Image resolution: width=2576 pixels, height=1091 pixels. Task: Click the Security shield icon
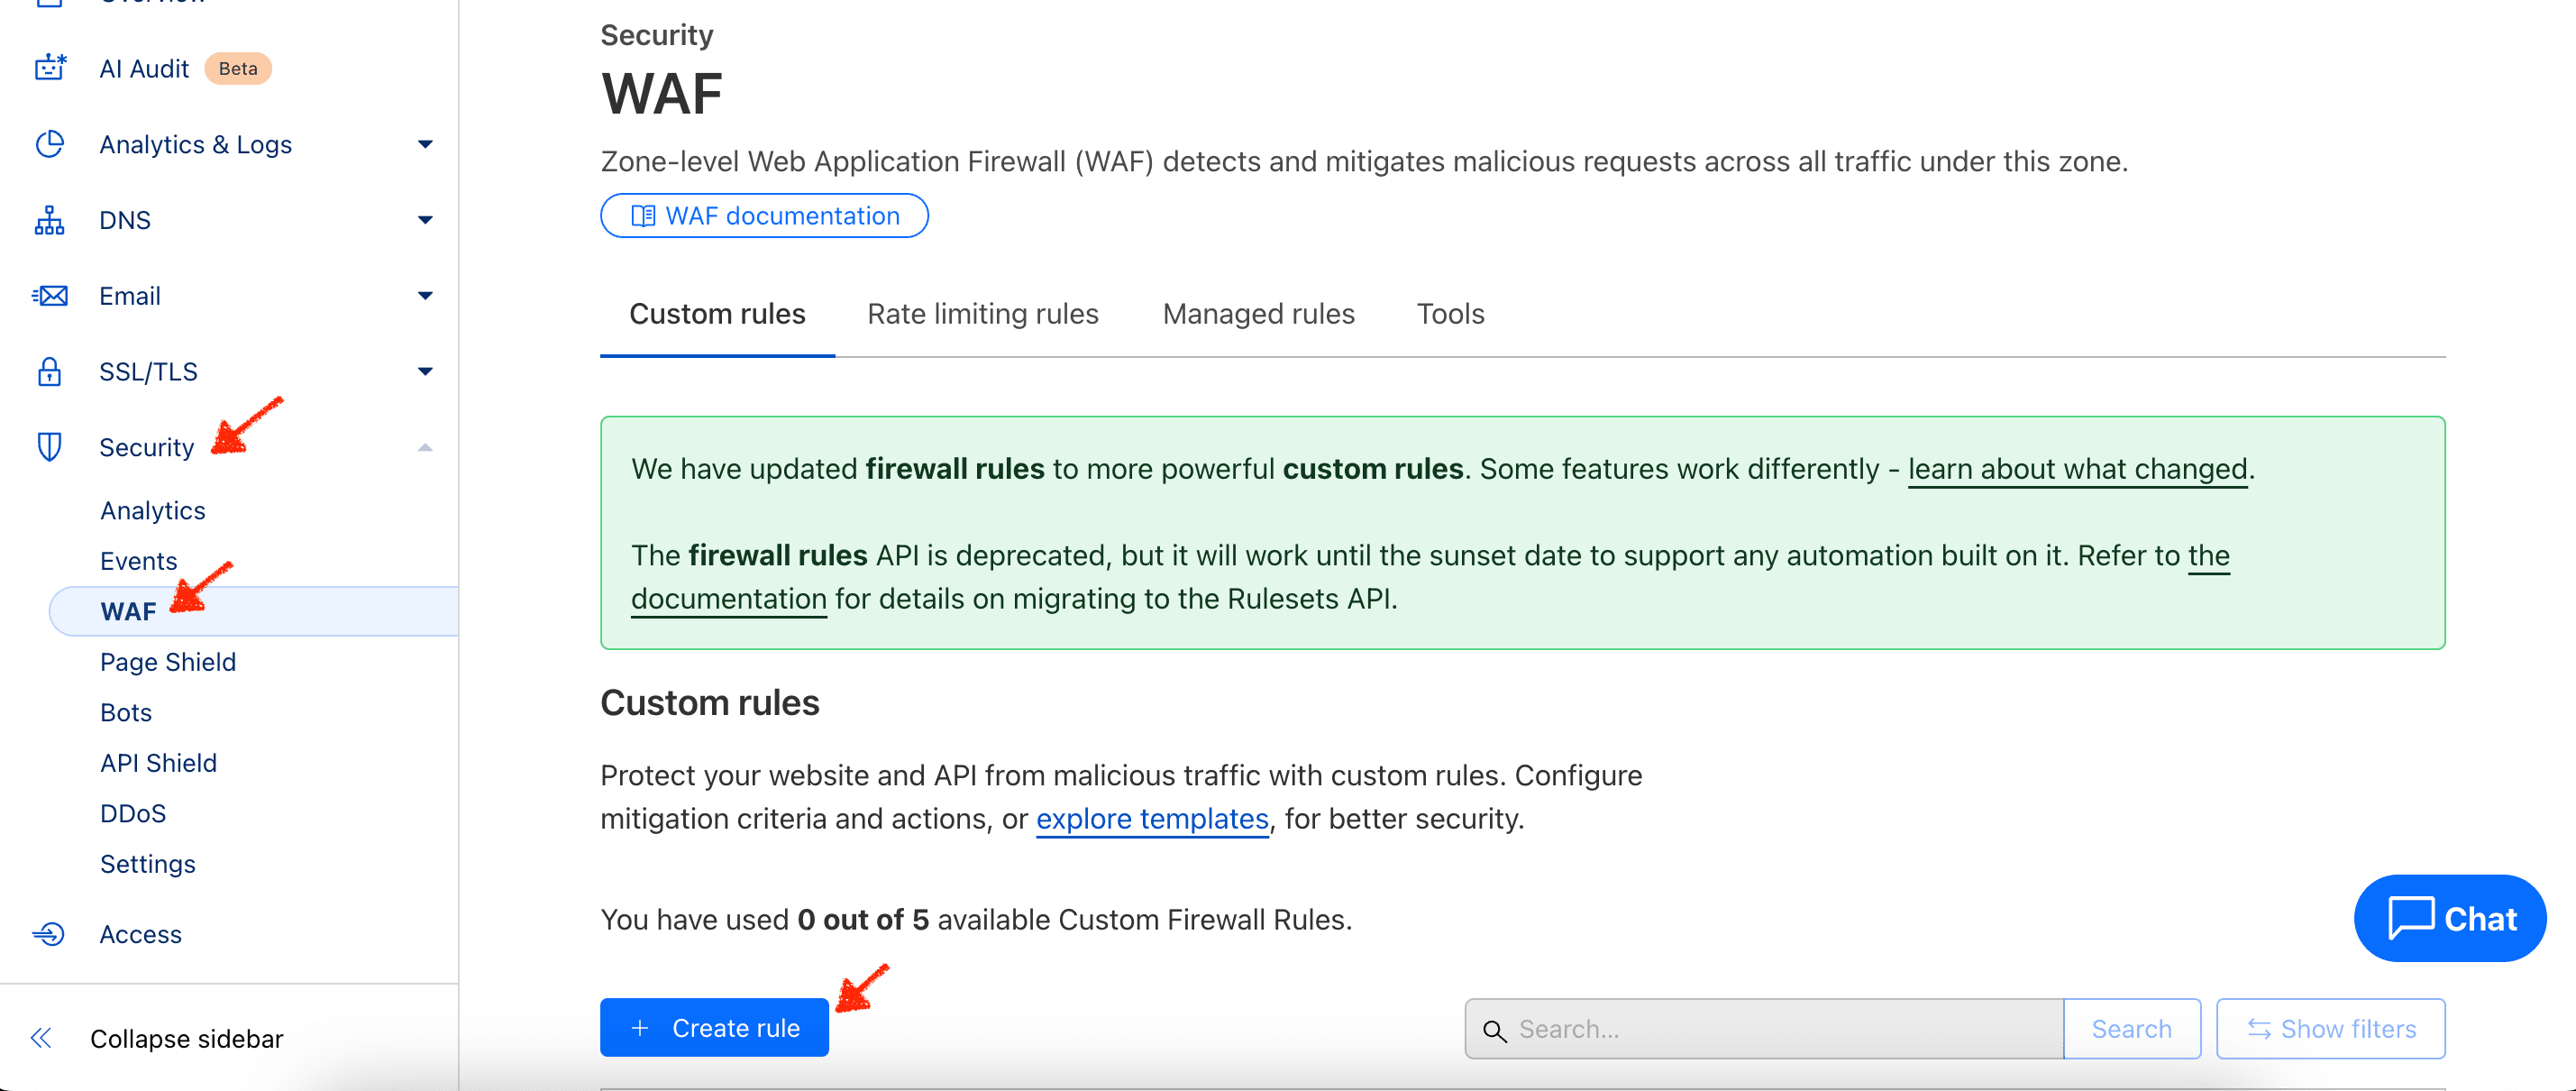point(50,447)
